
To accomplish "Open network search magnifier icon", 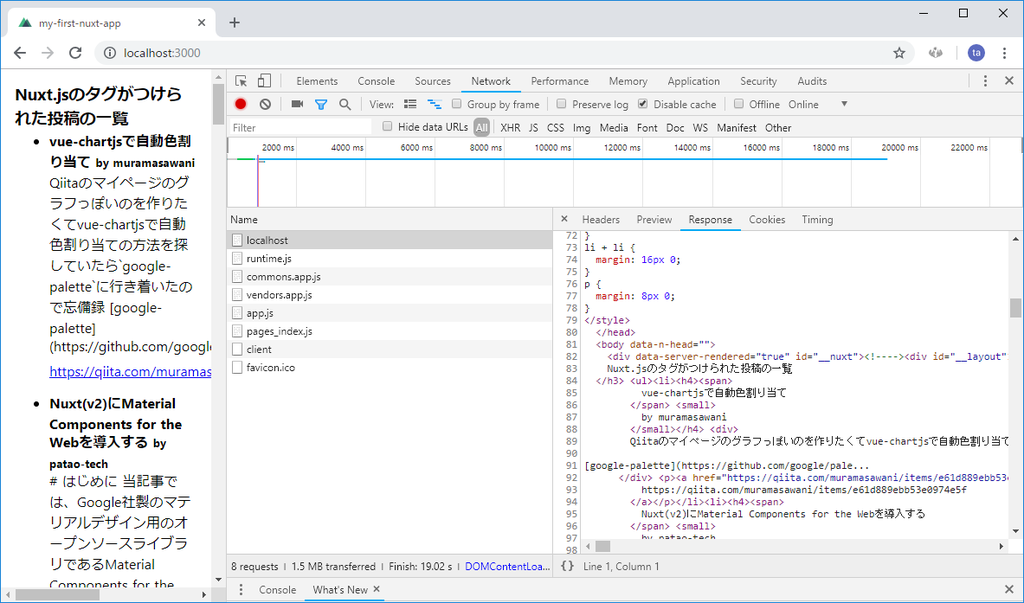I will [345, 104].
